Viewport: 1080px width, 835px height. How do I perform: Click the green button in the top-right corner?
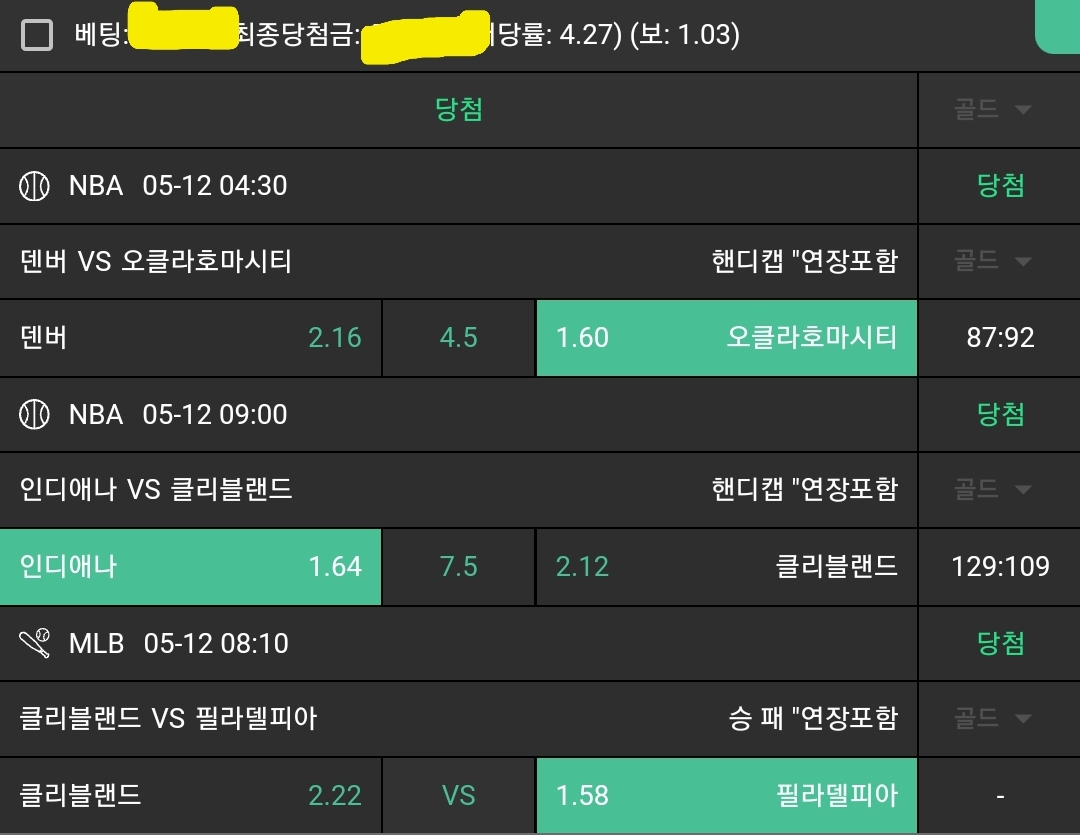1058,26
